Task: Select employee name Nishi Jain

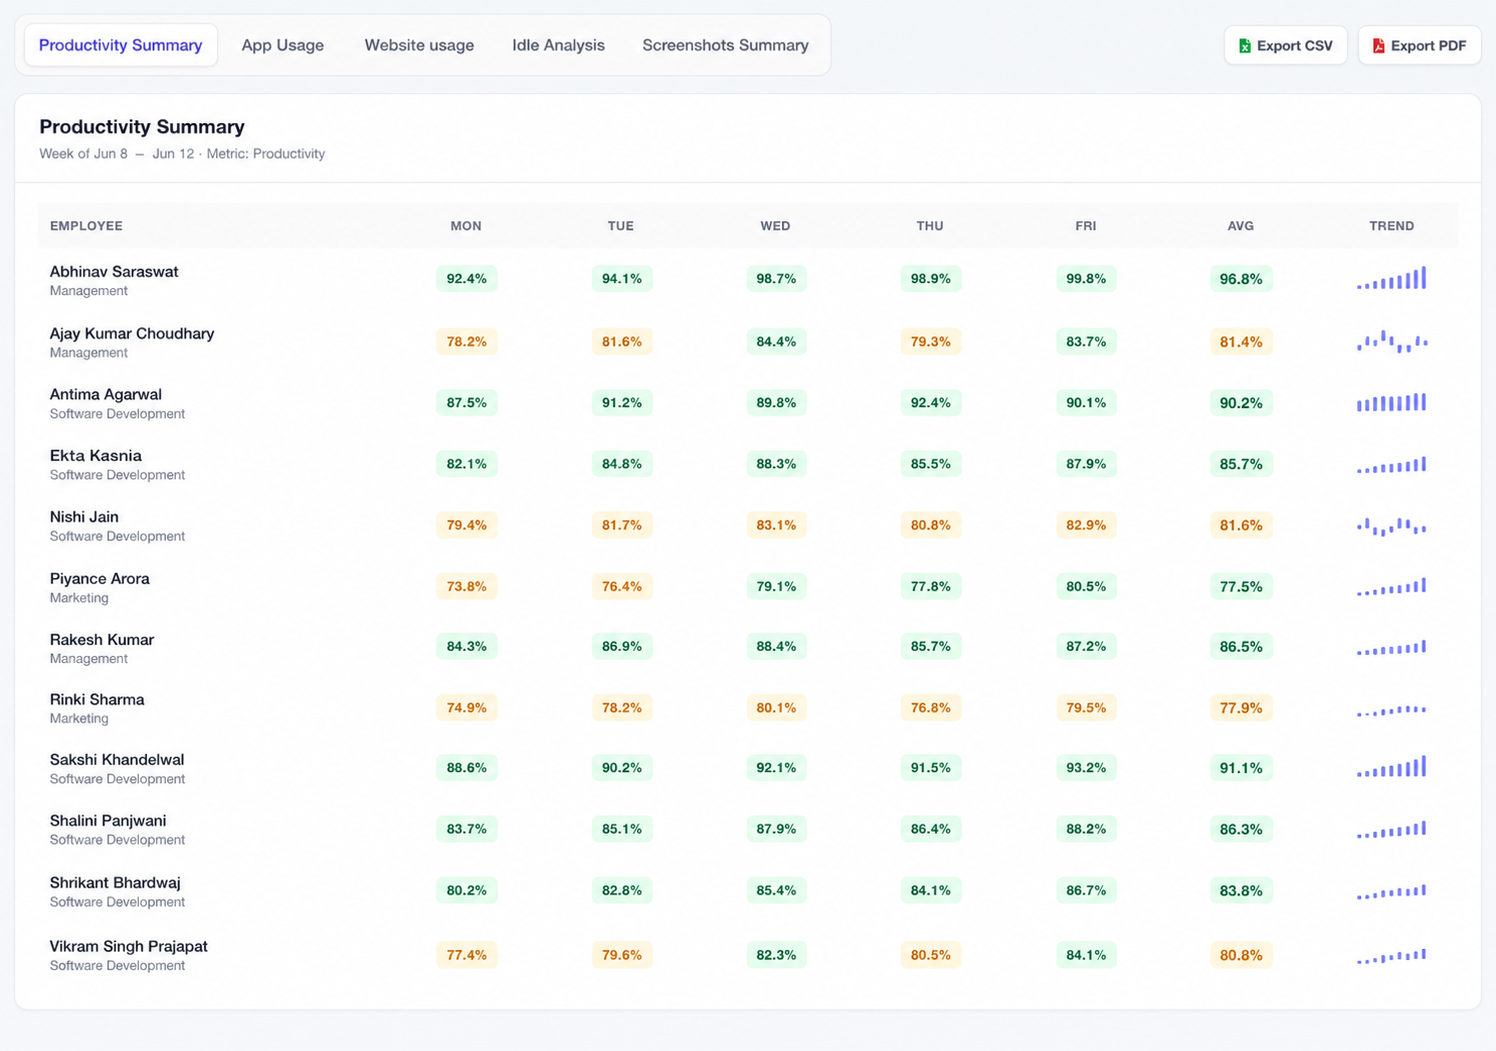Action: click(84, 517)
